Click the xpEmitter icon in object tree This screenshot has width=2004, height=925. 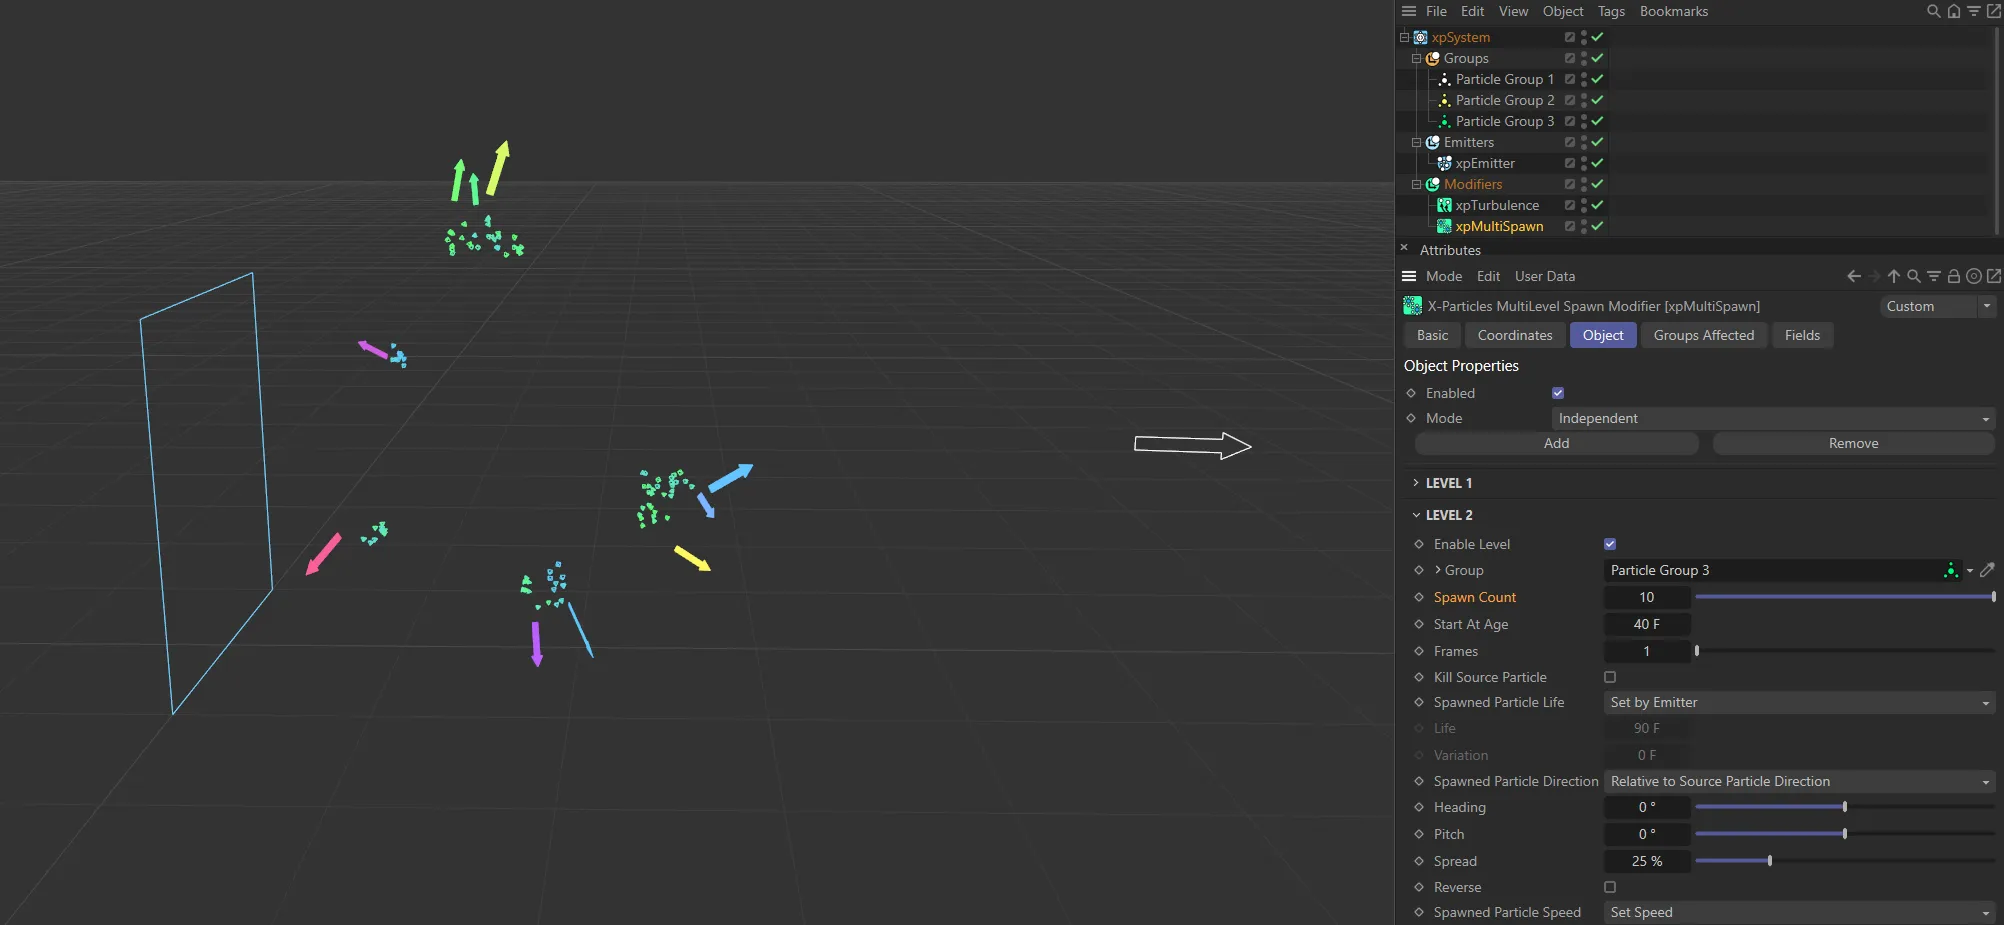click(x=1444, y=163)
